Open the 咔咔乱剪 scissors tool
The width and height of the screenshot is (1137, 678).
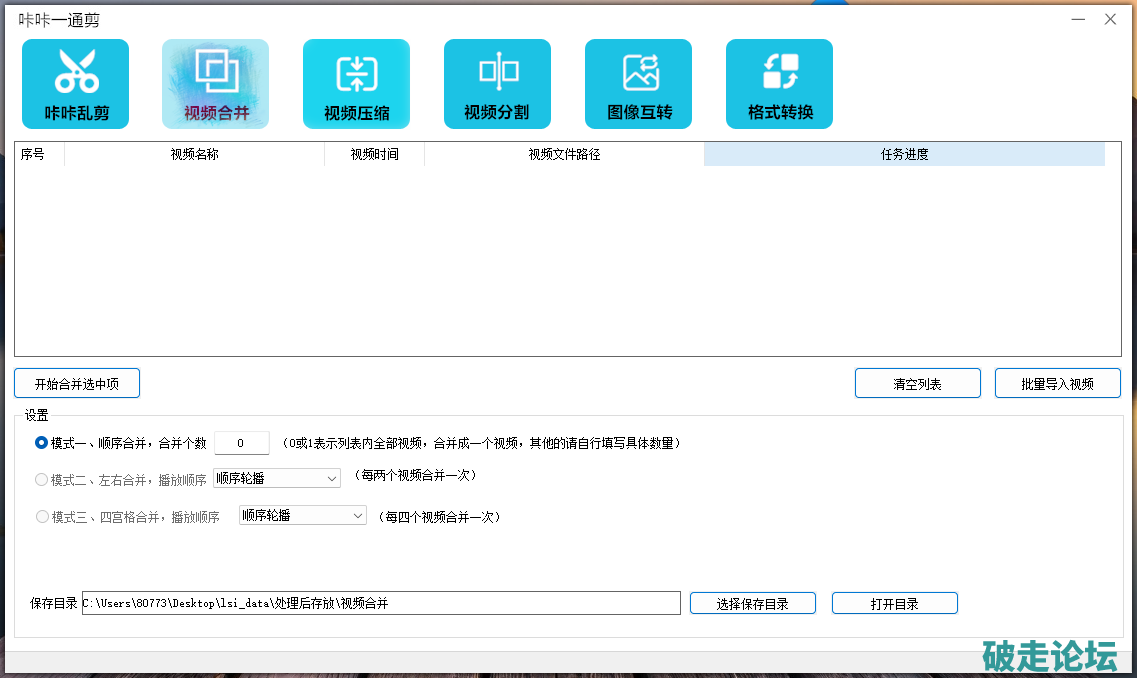[x=75, y=84]
